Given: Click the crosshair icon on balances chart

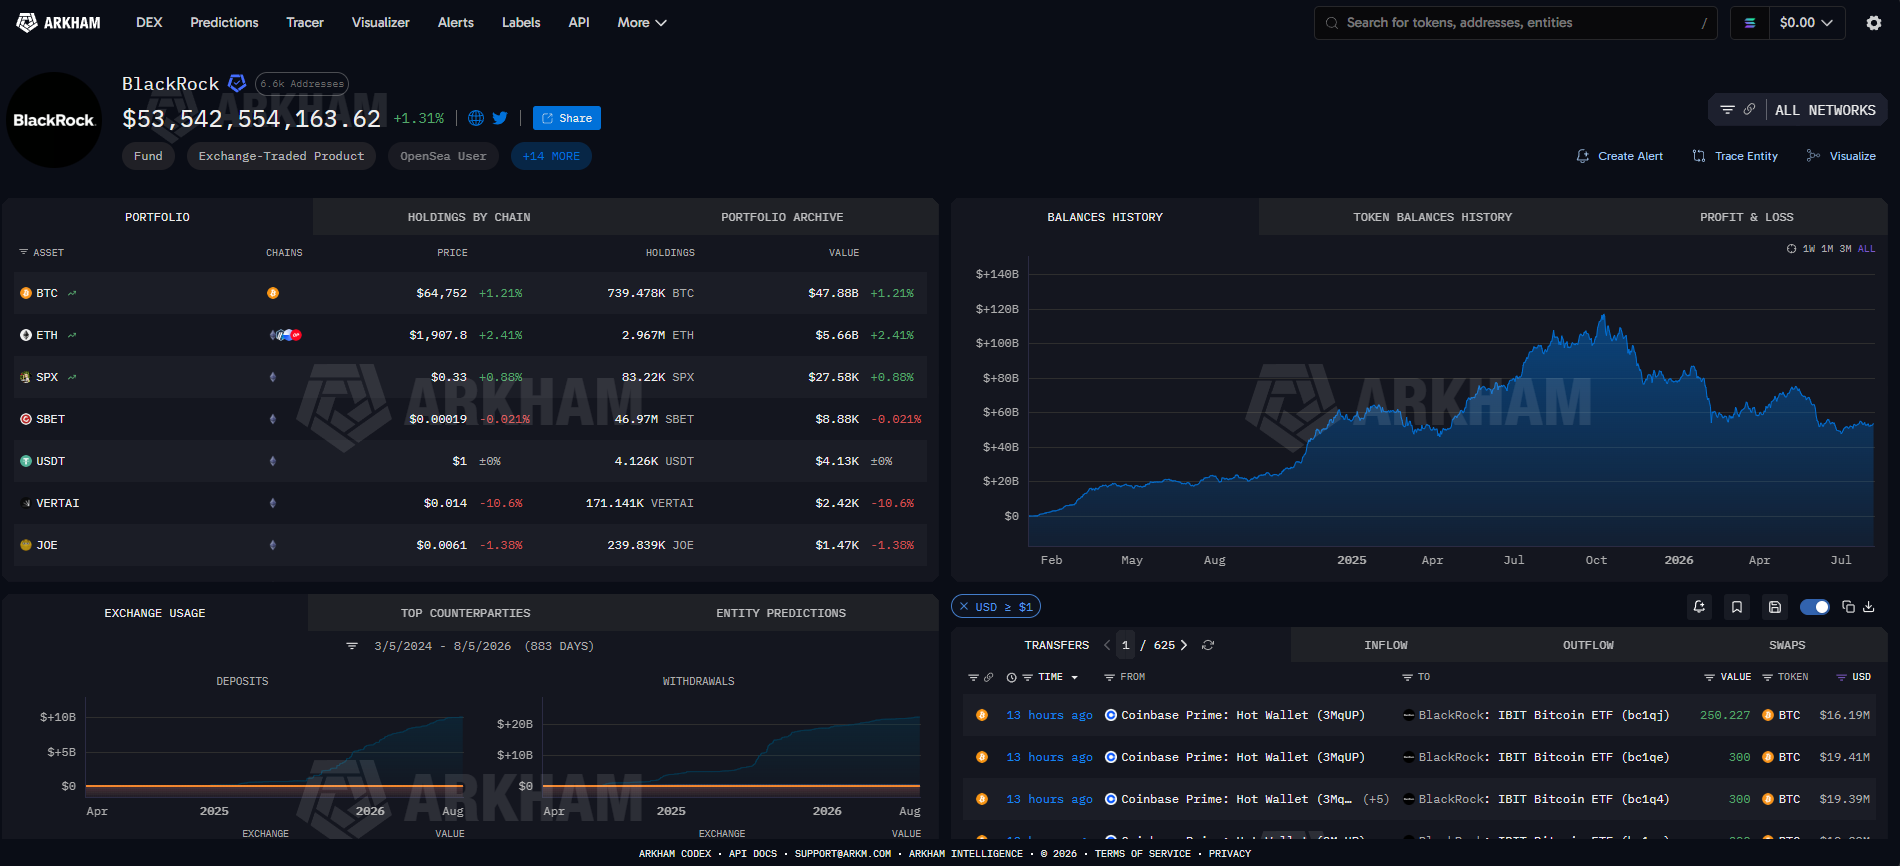Looking at the screenshot, I should (1791, 249).
